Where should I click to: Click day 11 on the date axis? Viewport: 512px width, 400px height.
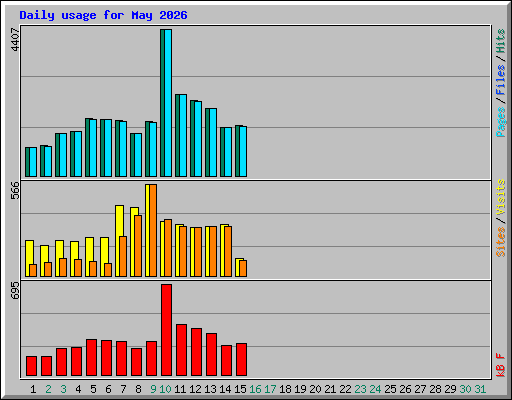[180, 389]
